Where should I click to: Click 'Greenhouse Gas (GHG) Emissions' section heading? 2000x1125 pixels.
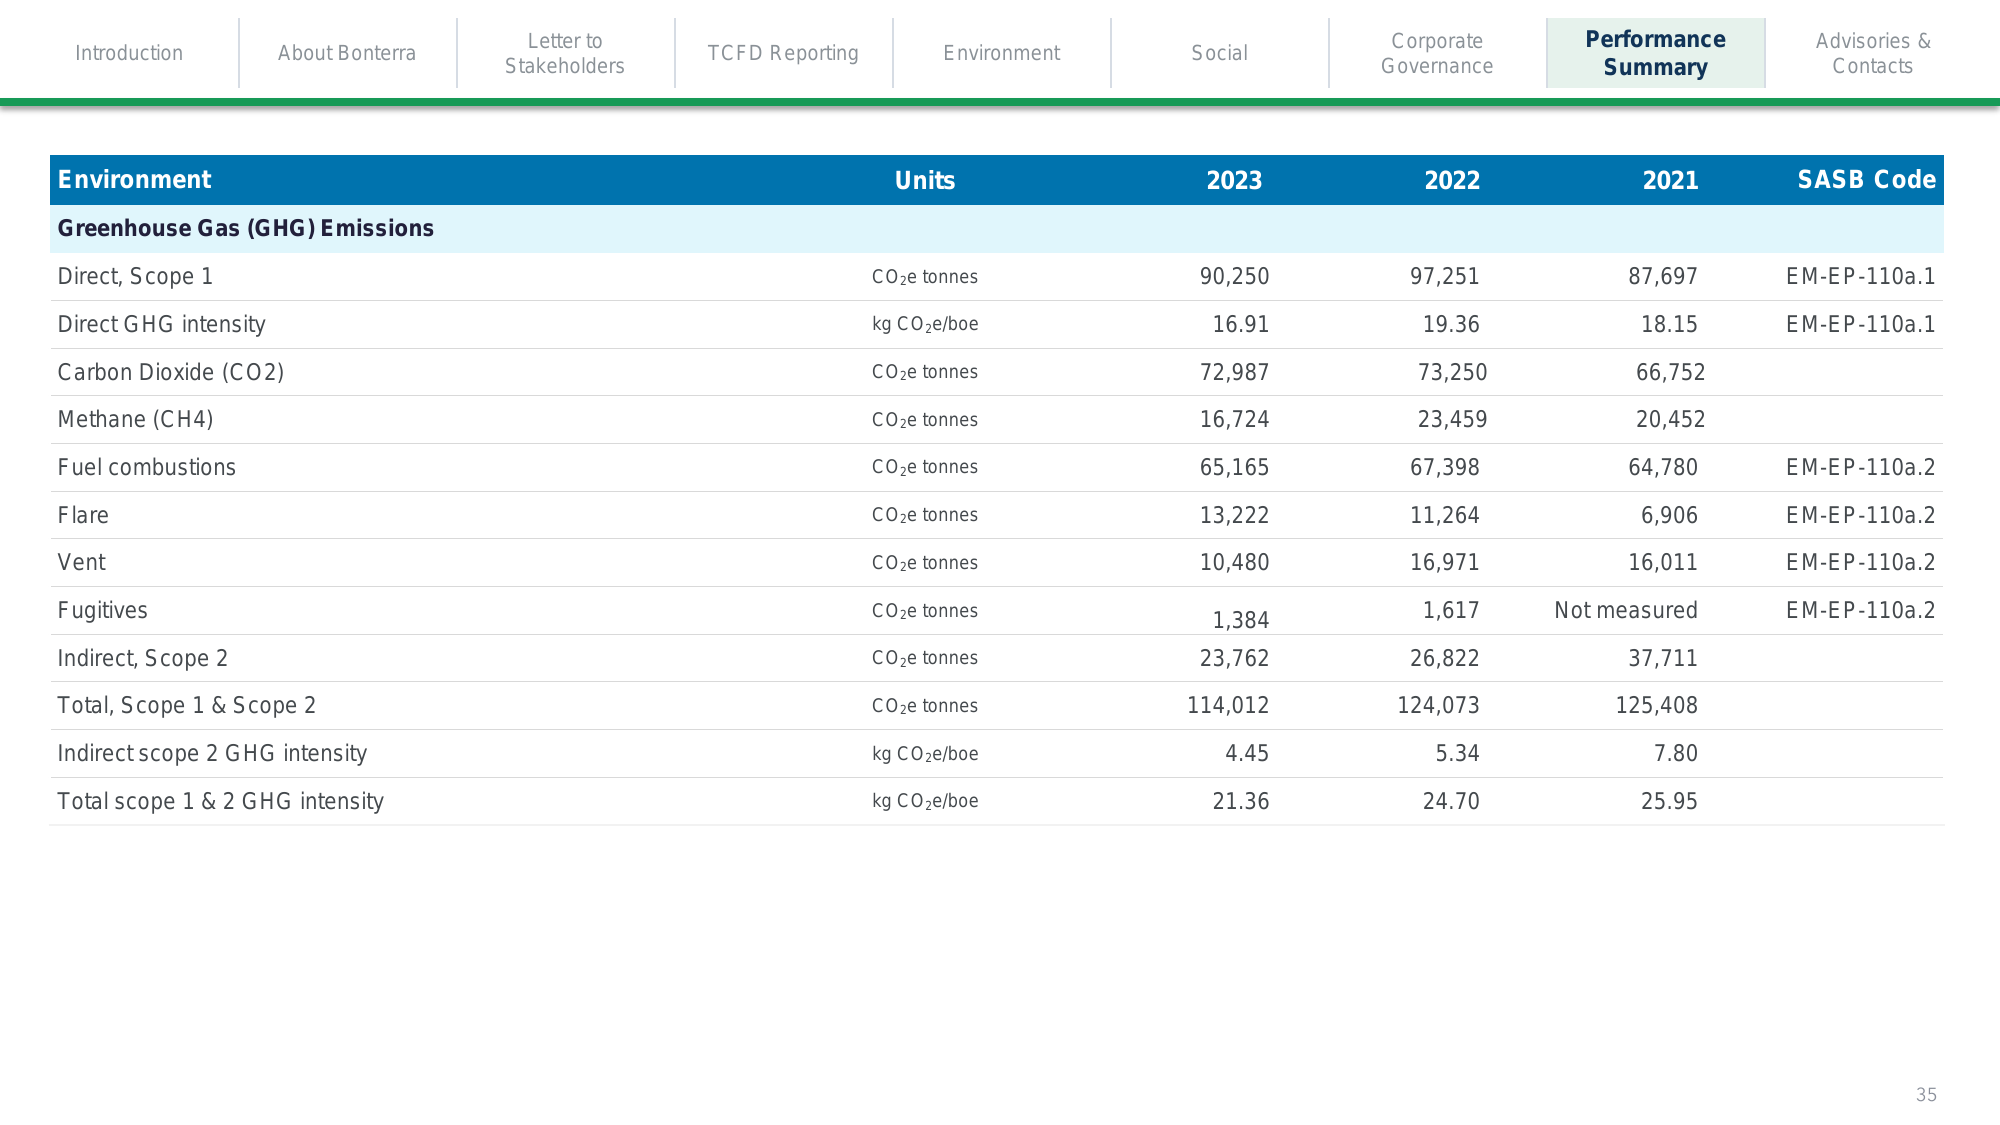246,228
